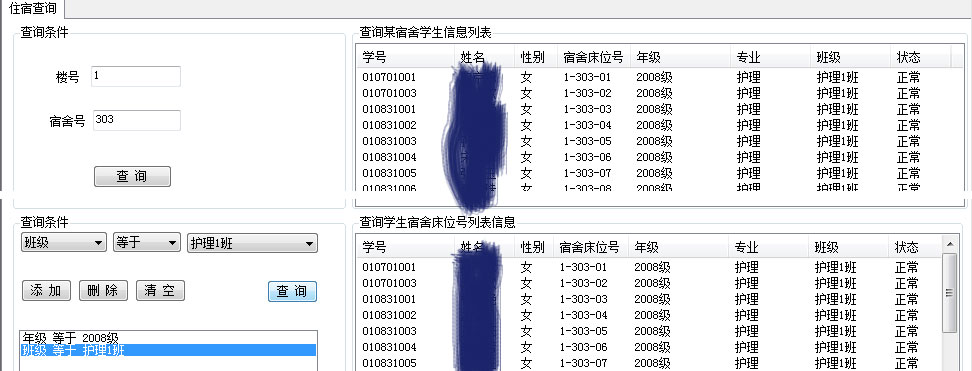Click bed 1-303-07 in 查询某宿舍学生信息列表
The image size is (972, 371).
[587, 173]
